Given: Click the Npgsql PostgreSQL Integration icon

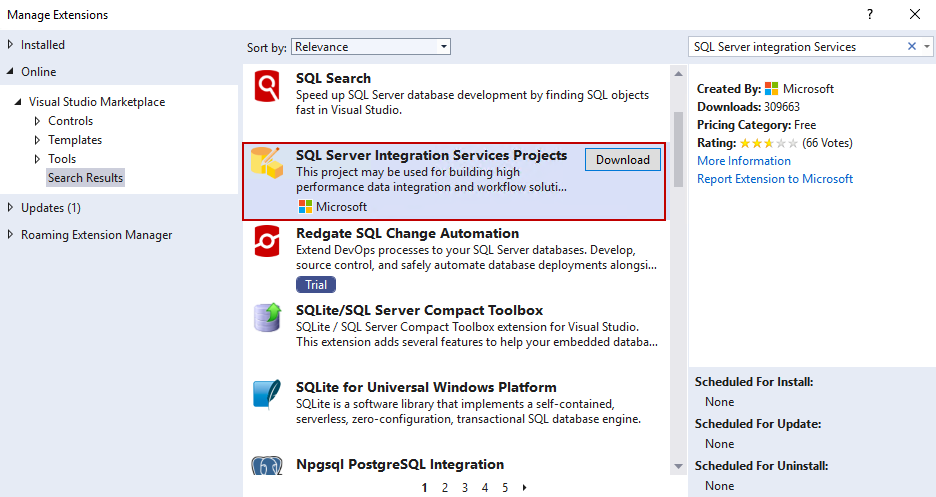Looking at the screenshot, I should click(x=267, y=467).
